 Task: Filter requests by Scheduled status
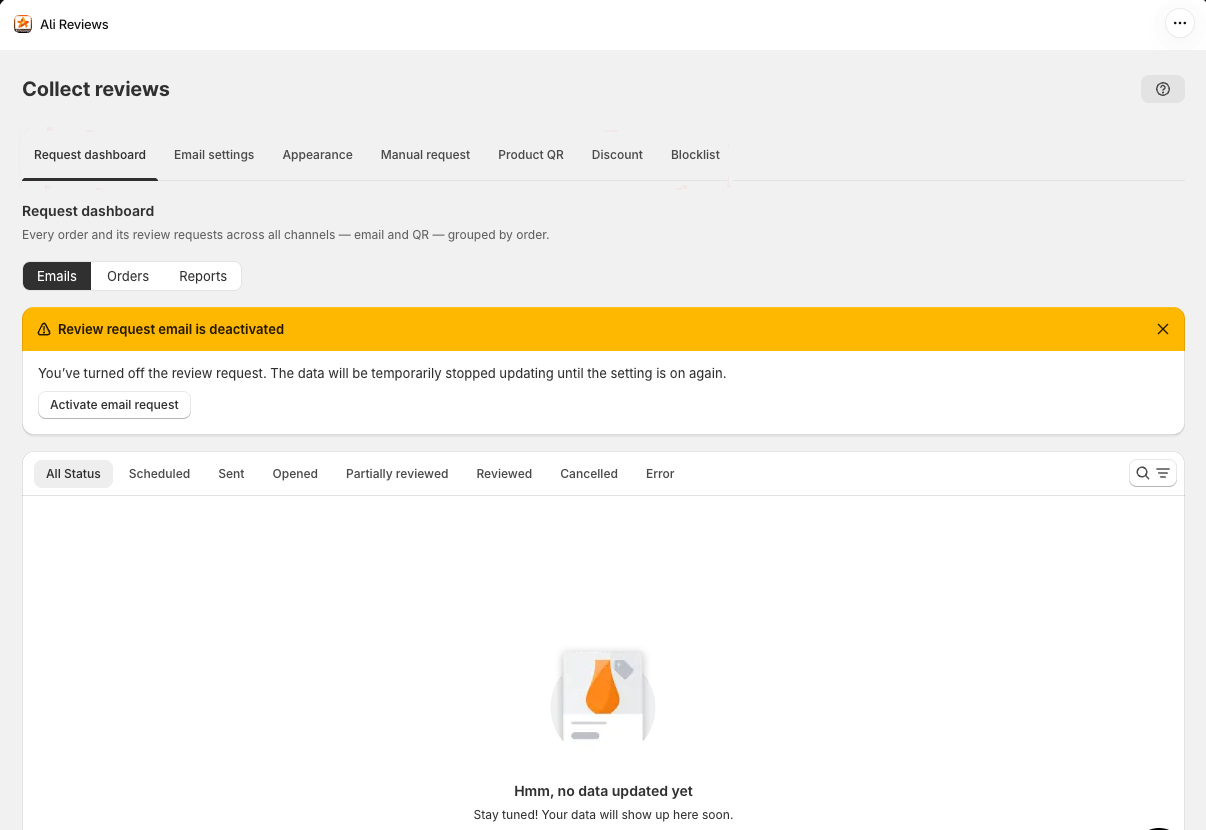pos(159,474)
